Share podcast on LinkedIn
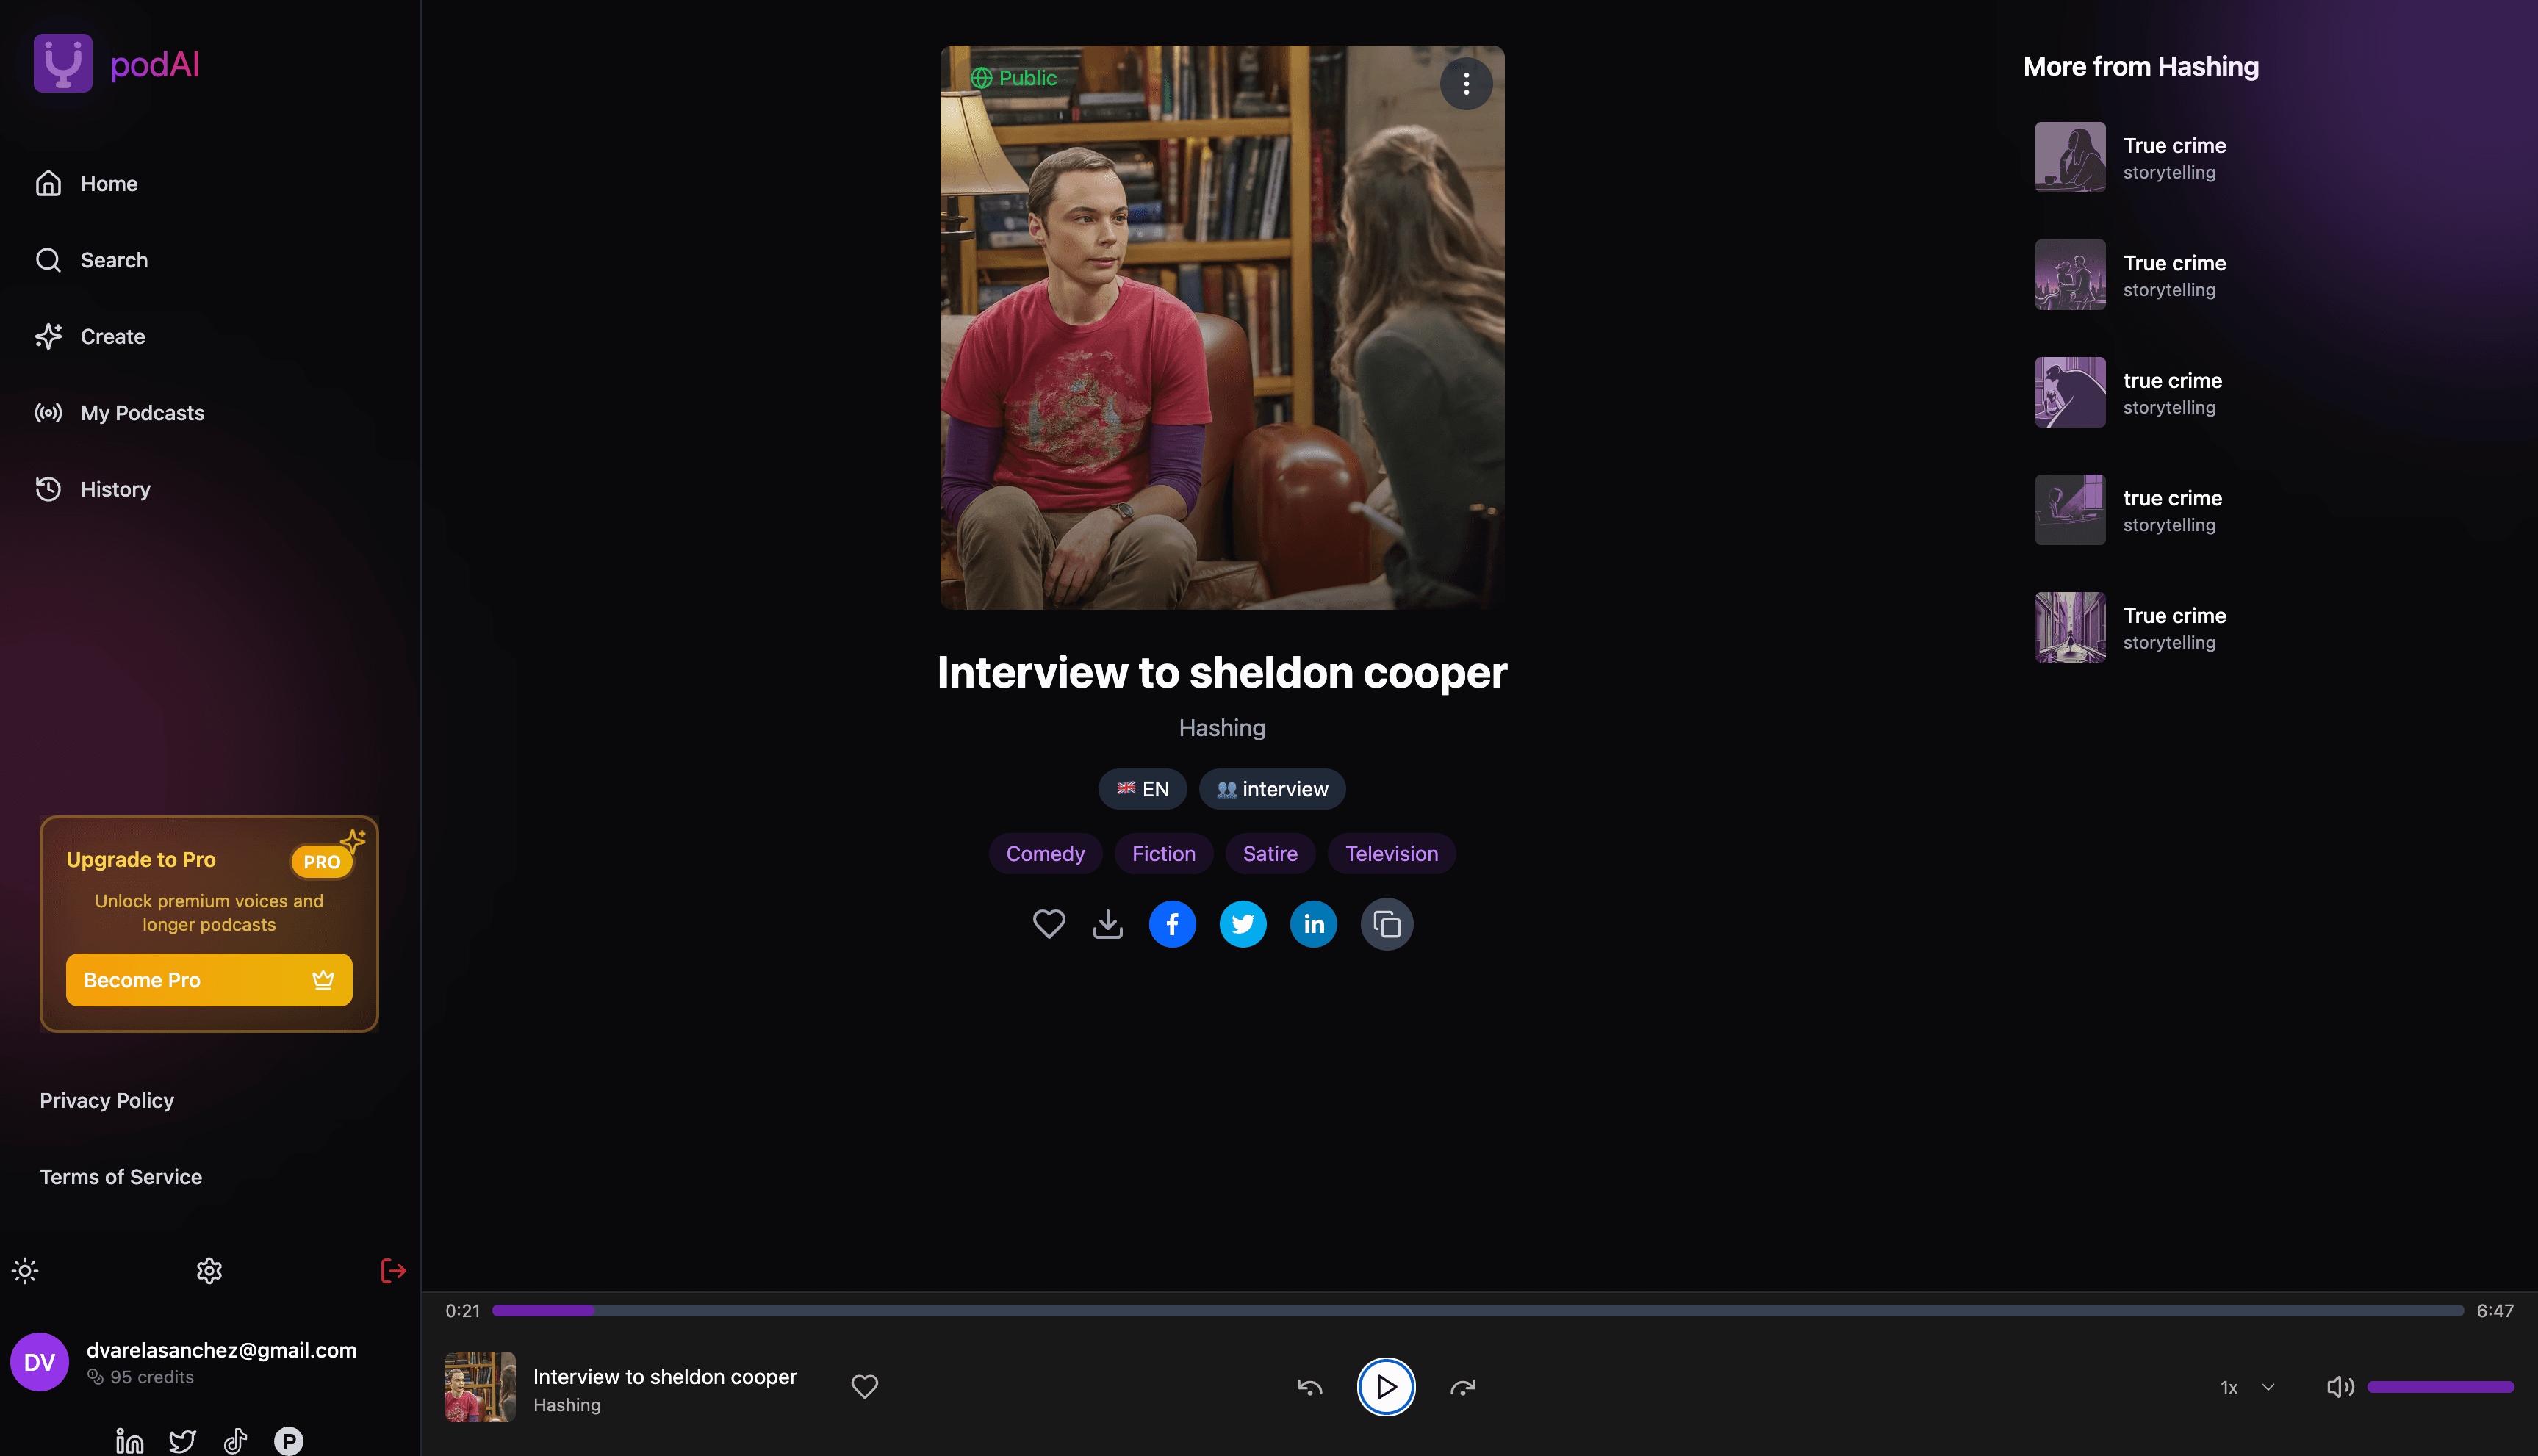The image size is (2538, 1456). coord(1314,924)
